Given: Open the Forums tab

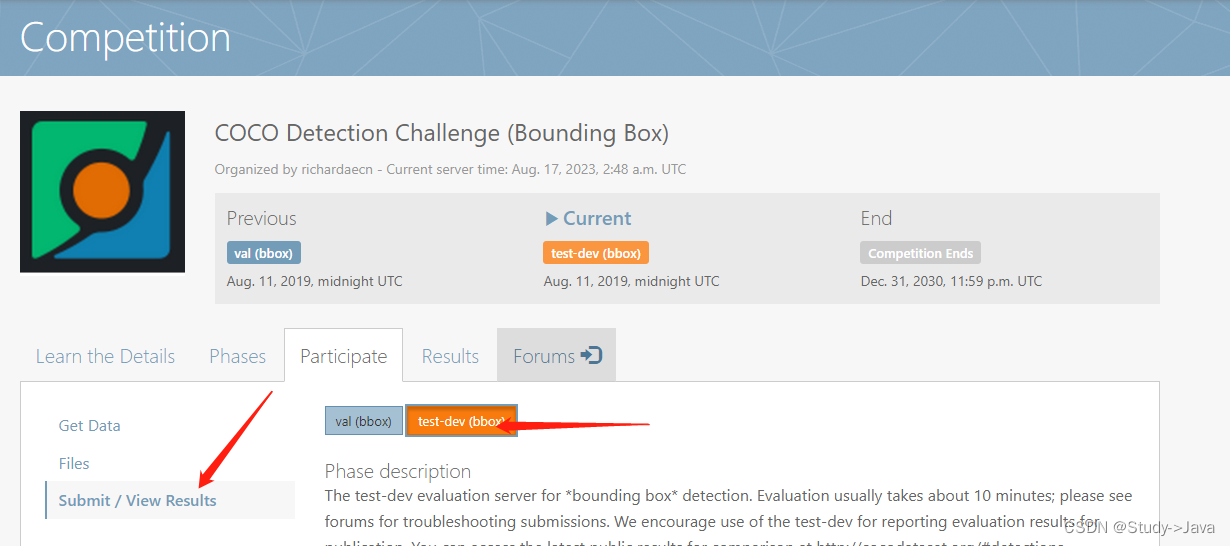Looking at the screenshot, I should (x=557, y=356).
